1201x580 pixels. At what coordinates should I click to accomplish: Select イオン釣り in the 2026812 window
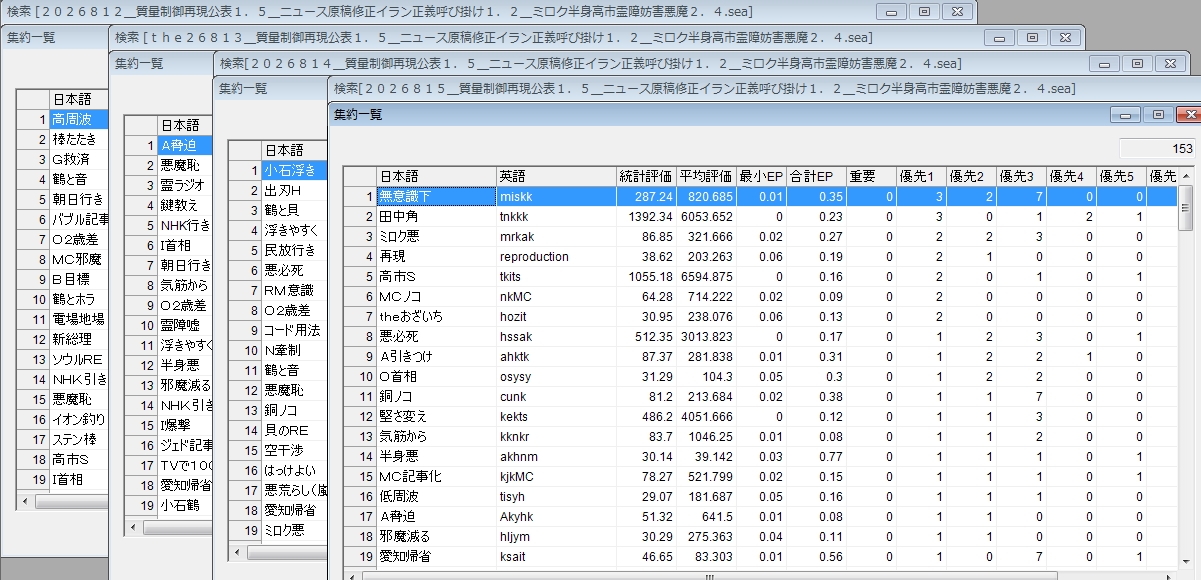click(x=79, y=419)
